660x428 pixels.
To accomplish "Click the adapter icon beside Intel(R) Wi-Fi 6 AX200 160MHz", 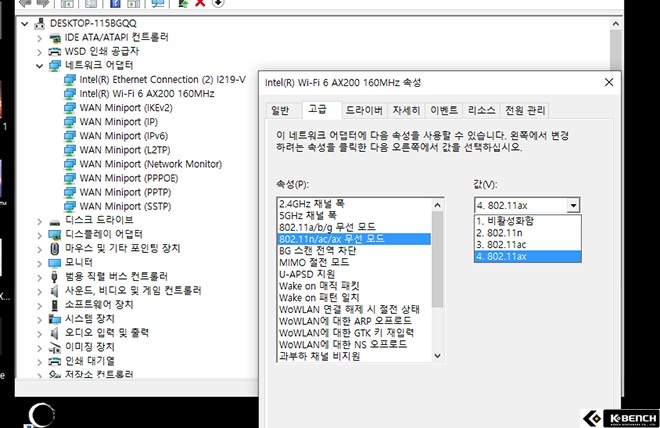I will coord(69,94).
